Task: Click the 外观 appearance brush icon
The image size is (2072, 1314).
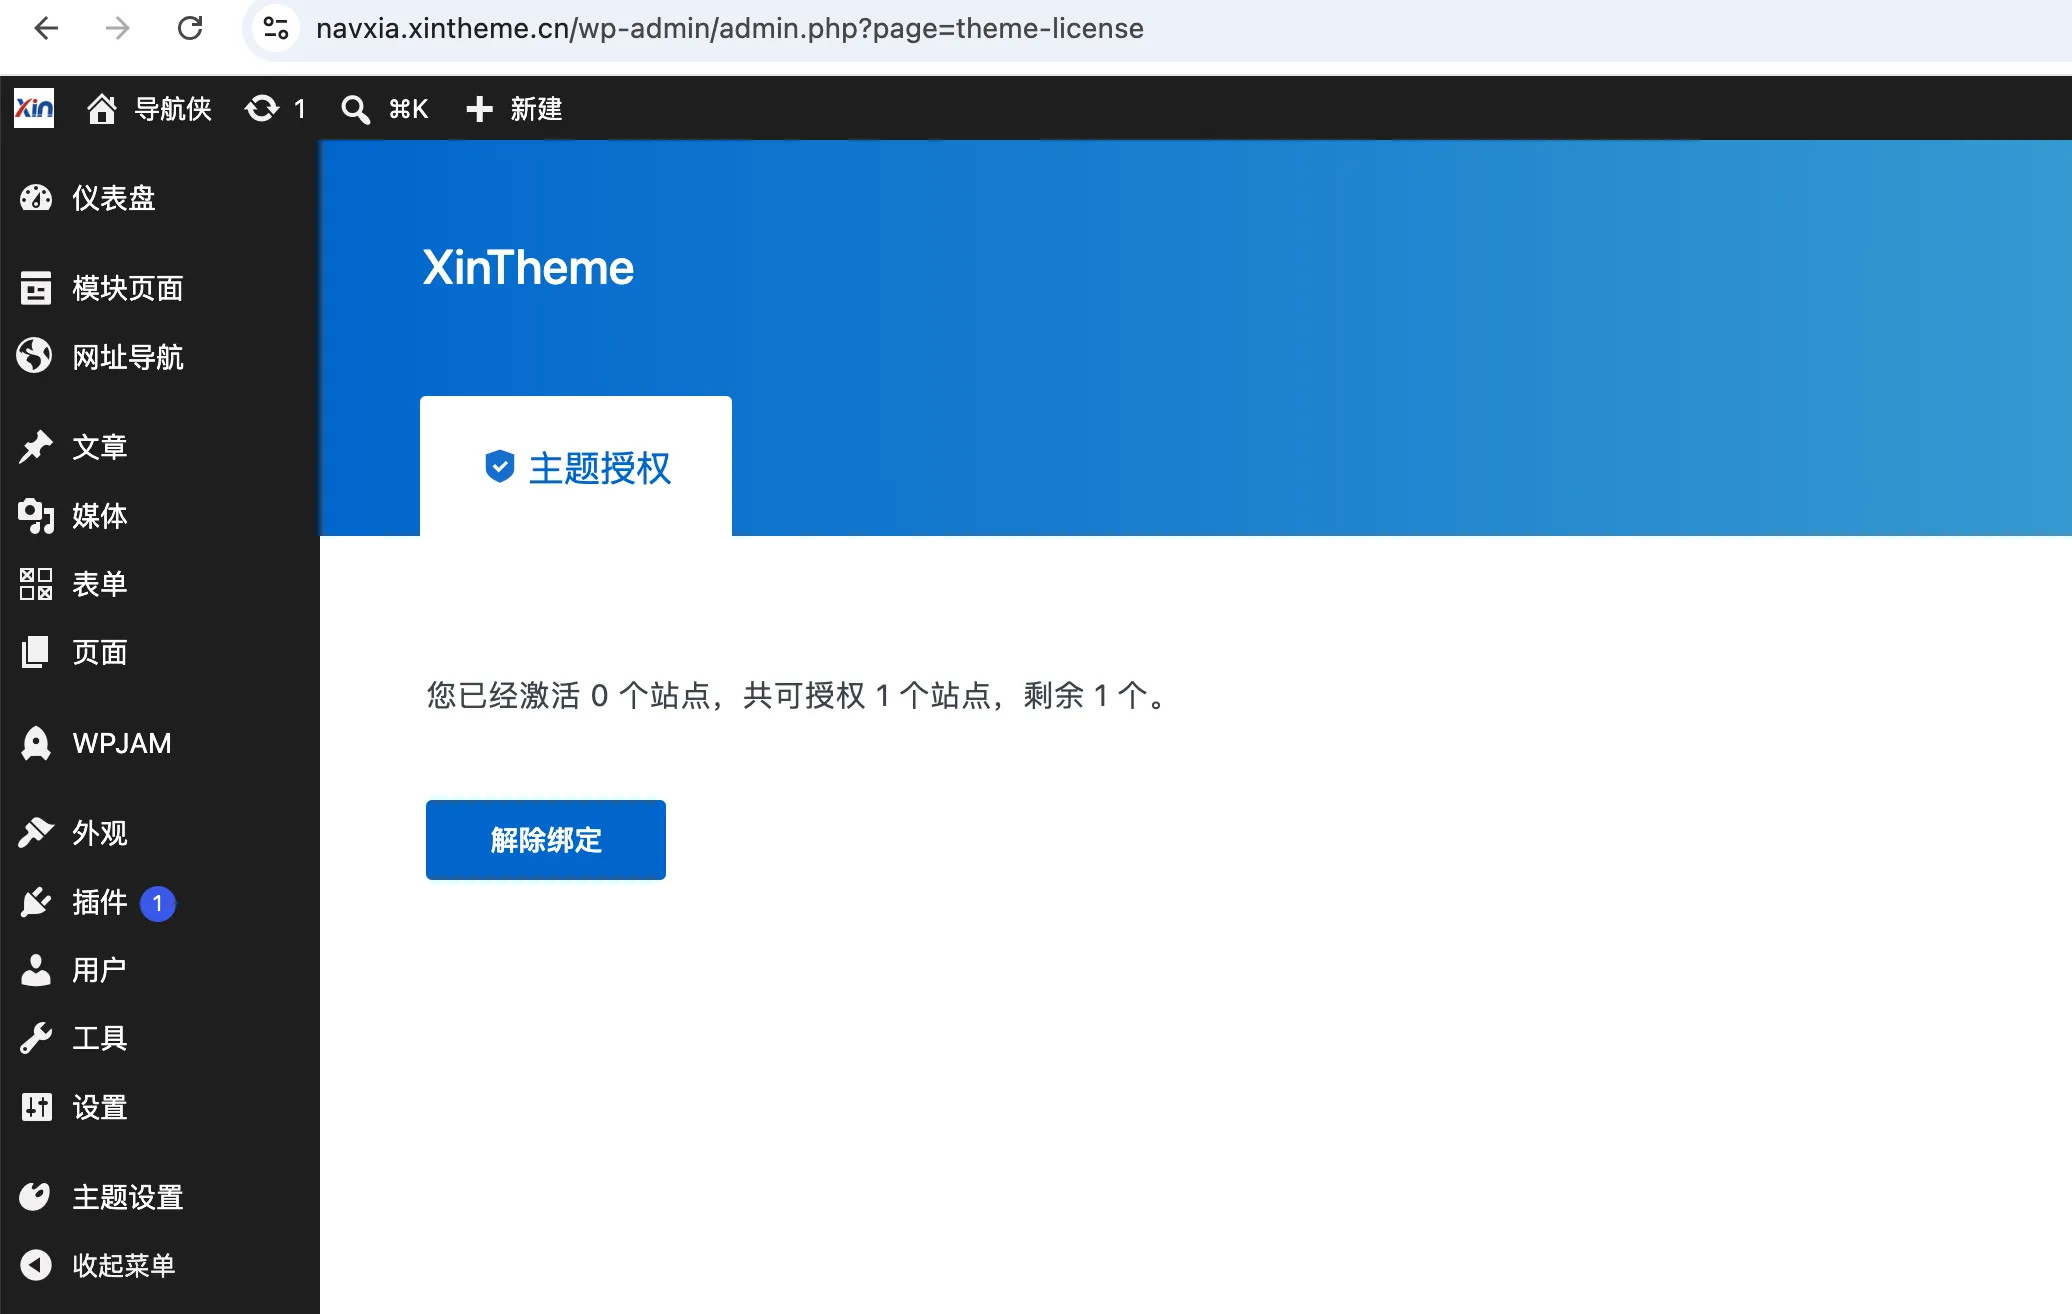Action: (36, 832)
